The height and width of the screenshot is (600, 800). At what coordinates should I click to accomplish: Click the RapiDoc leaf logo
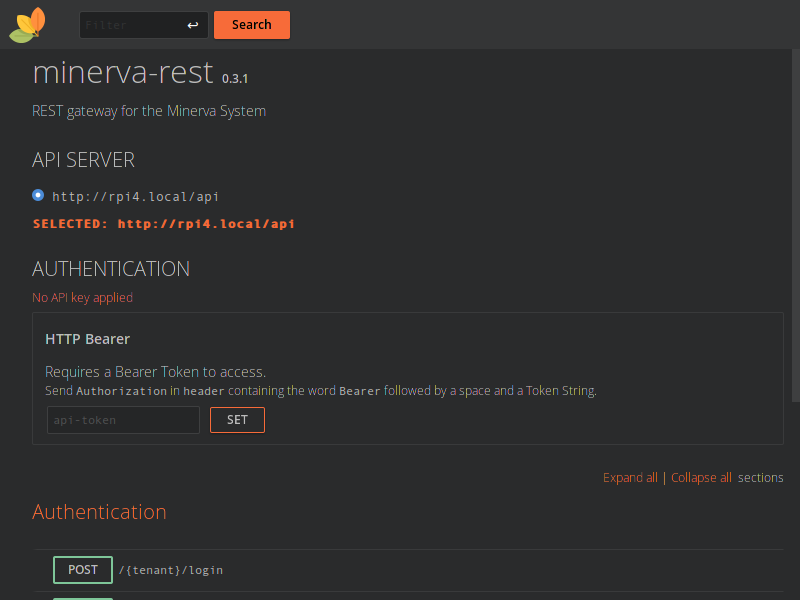(27, 25)
